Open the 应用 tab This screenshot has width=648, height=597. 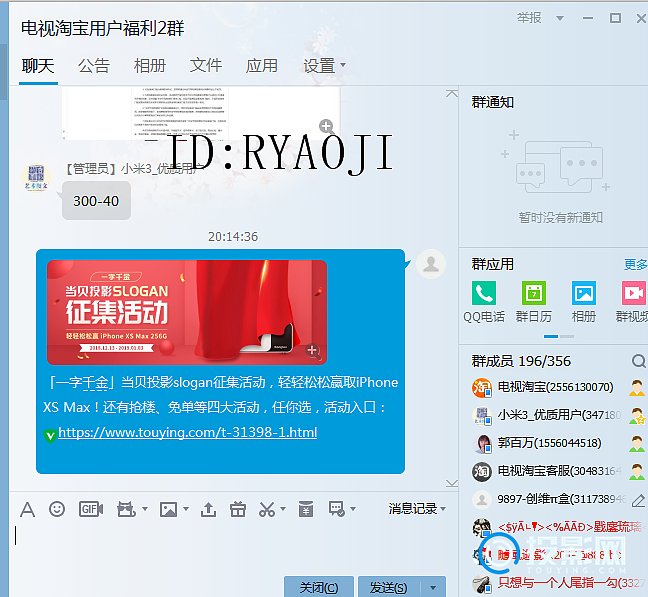[262, 66]
